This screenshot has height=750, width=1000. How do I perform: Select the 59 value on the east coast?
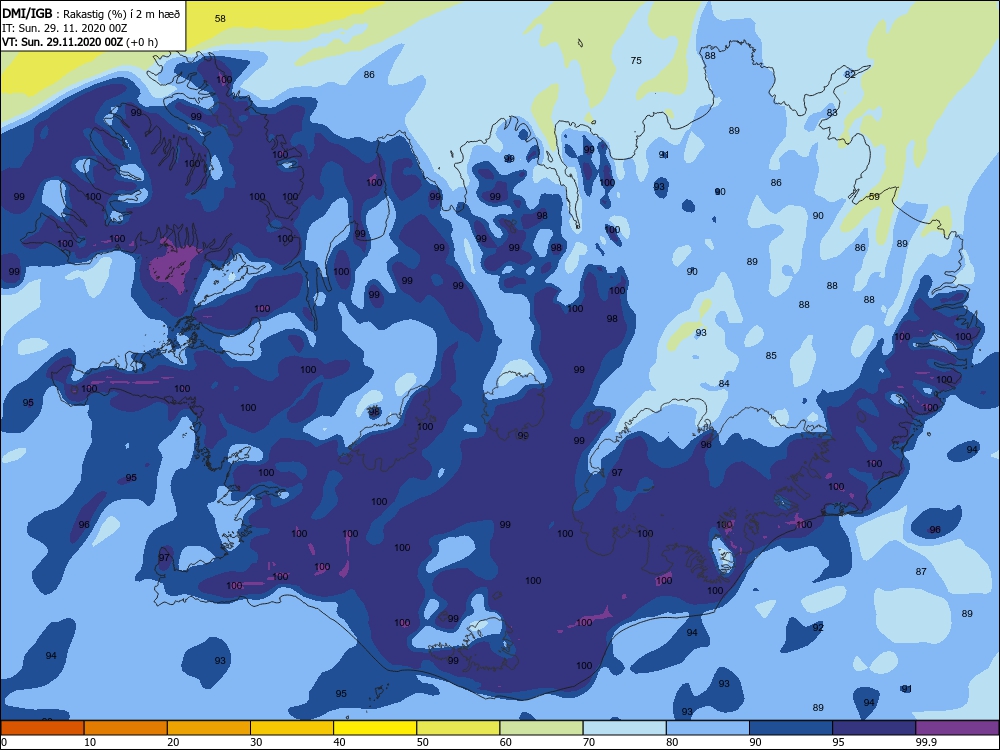pos(874,196)
